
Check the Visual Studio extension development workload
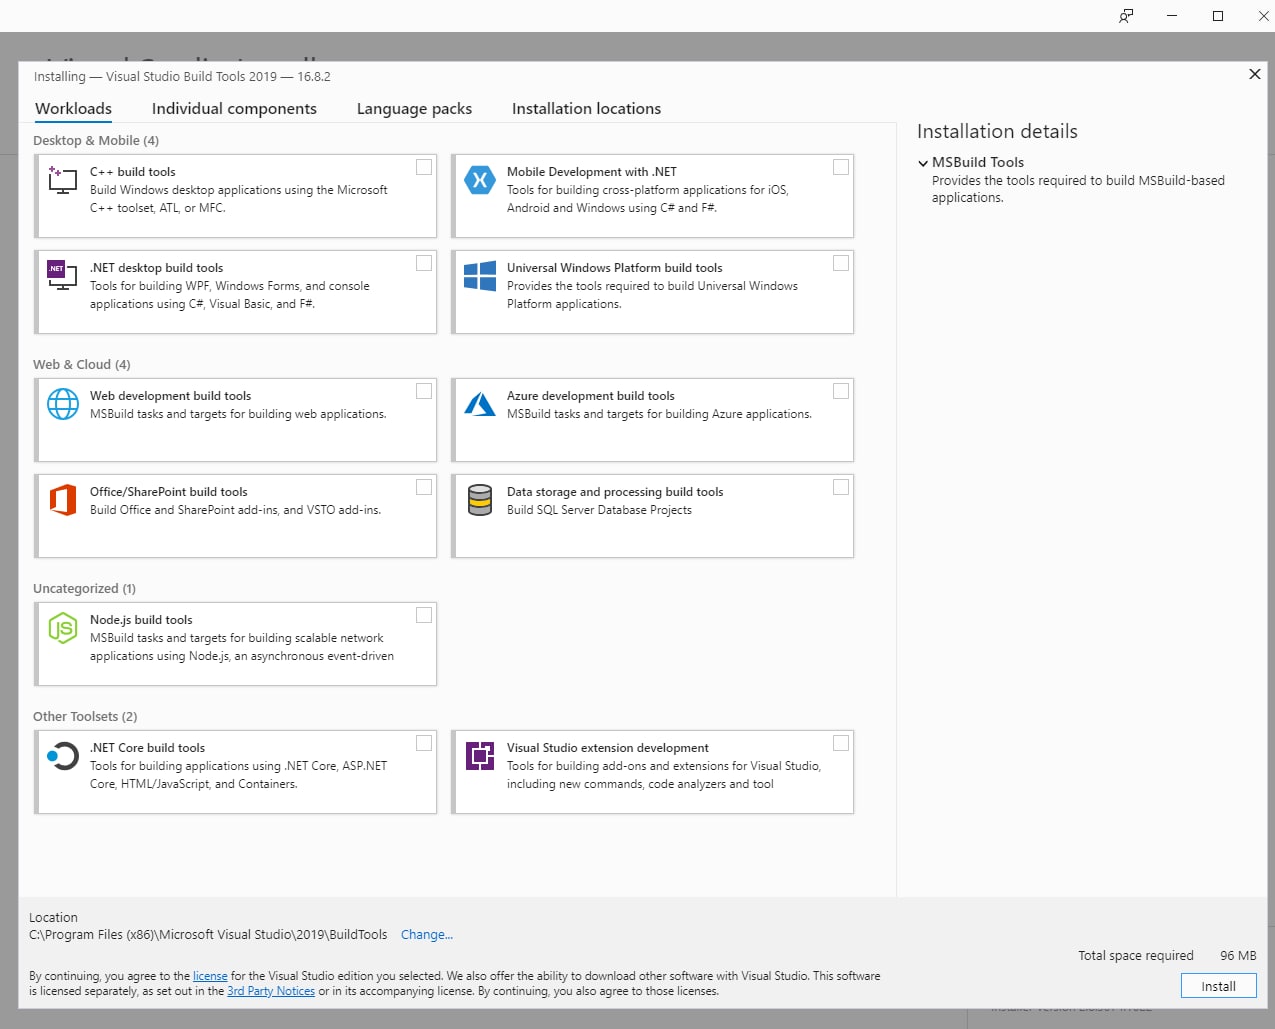coord(841,743)
